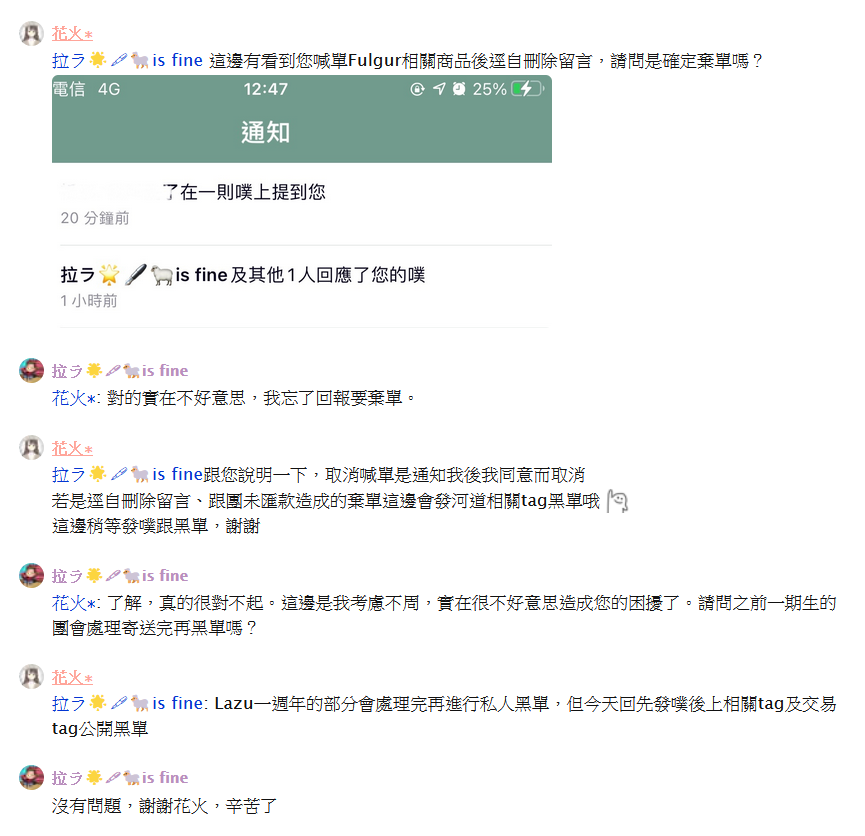Click the 拉ラ is fine mention before Lazu一週年
This screenshot has height=836, width=865.
point(127,704)
